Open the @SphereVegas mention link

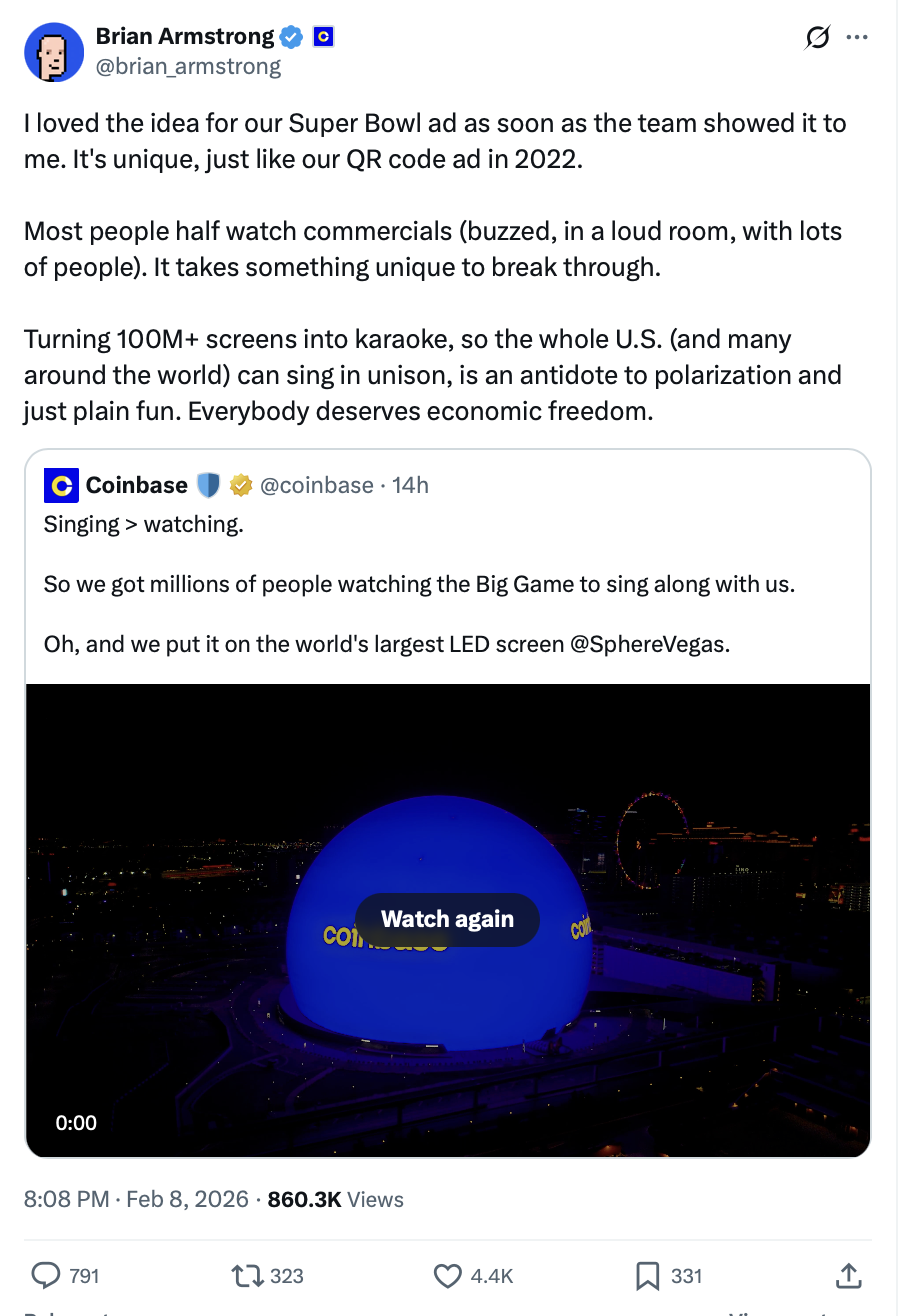[x=649, y=643]
